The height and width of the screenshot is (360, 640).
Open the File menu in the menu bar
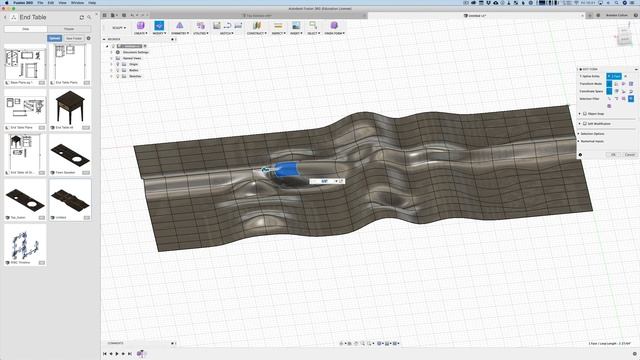pos(40,2)
